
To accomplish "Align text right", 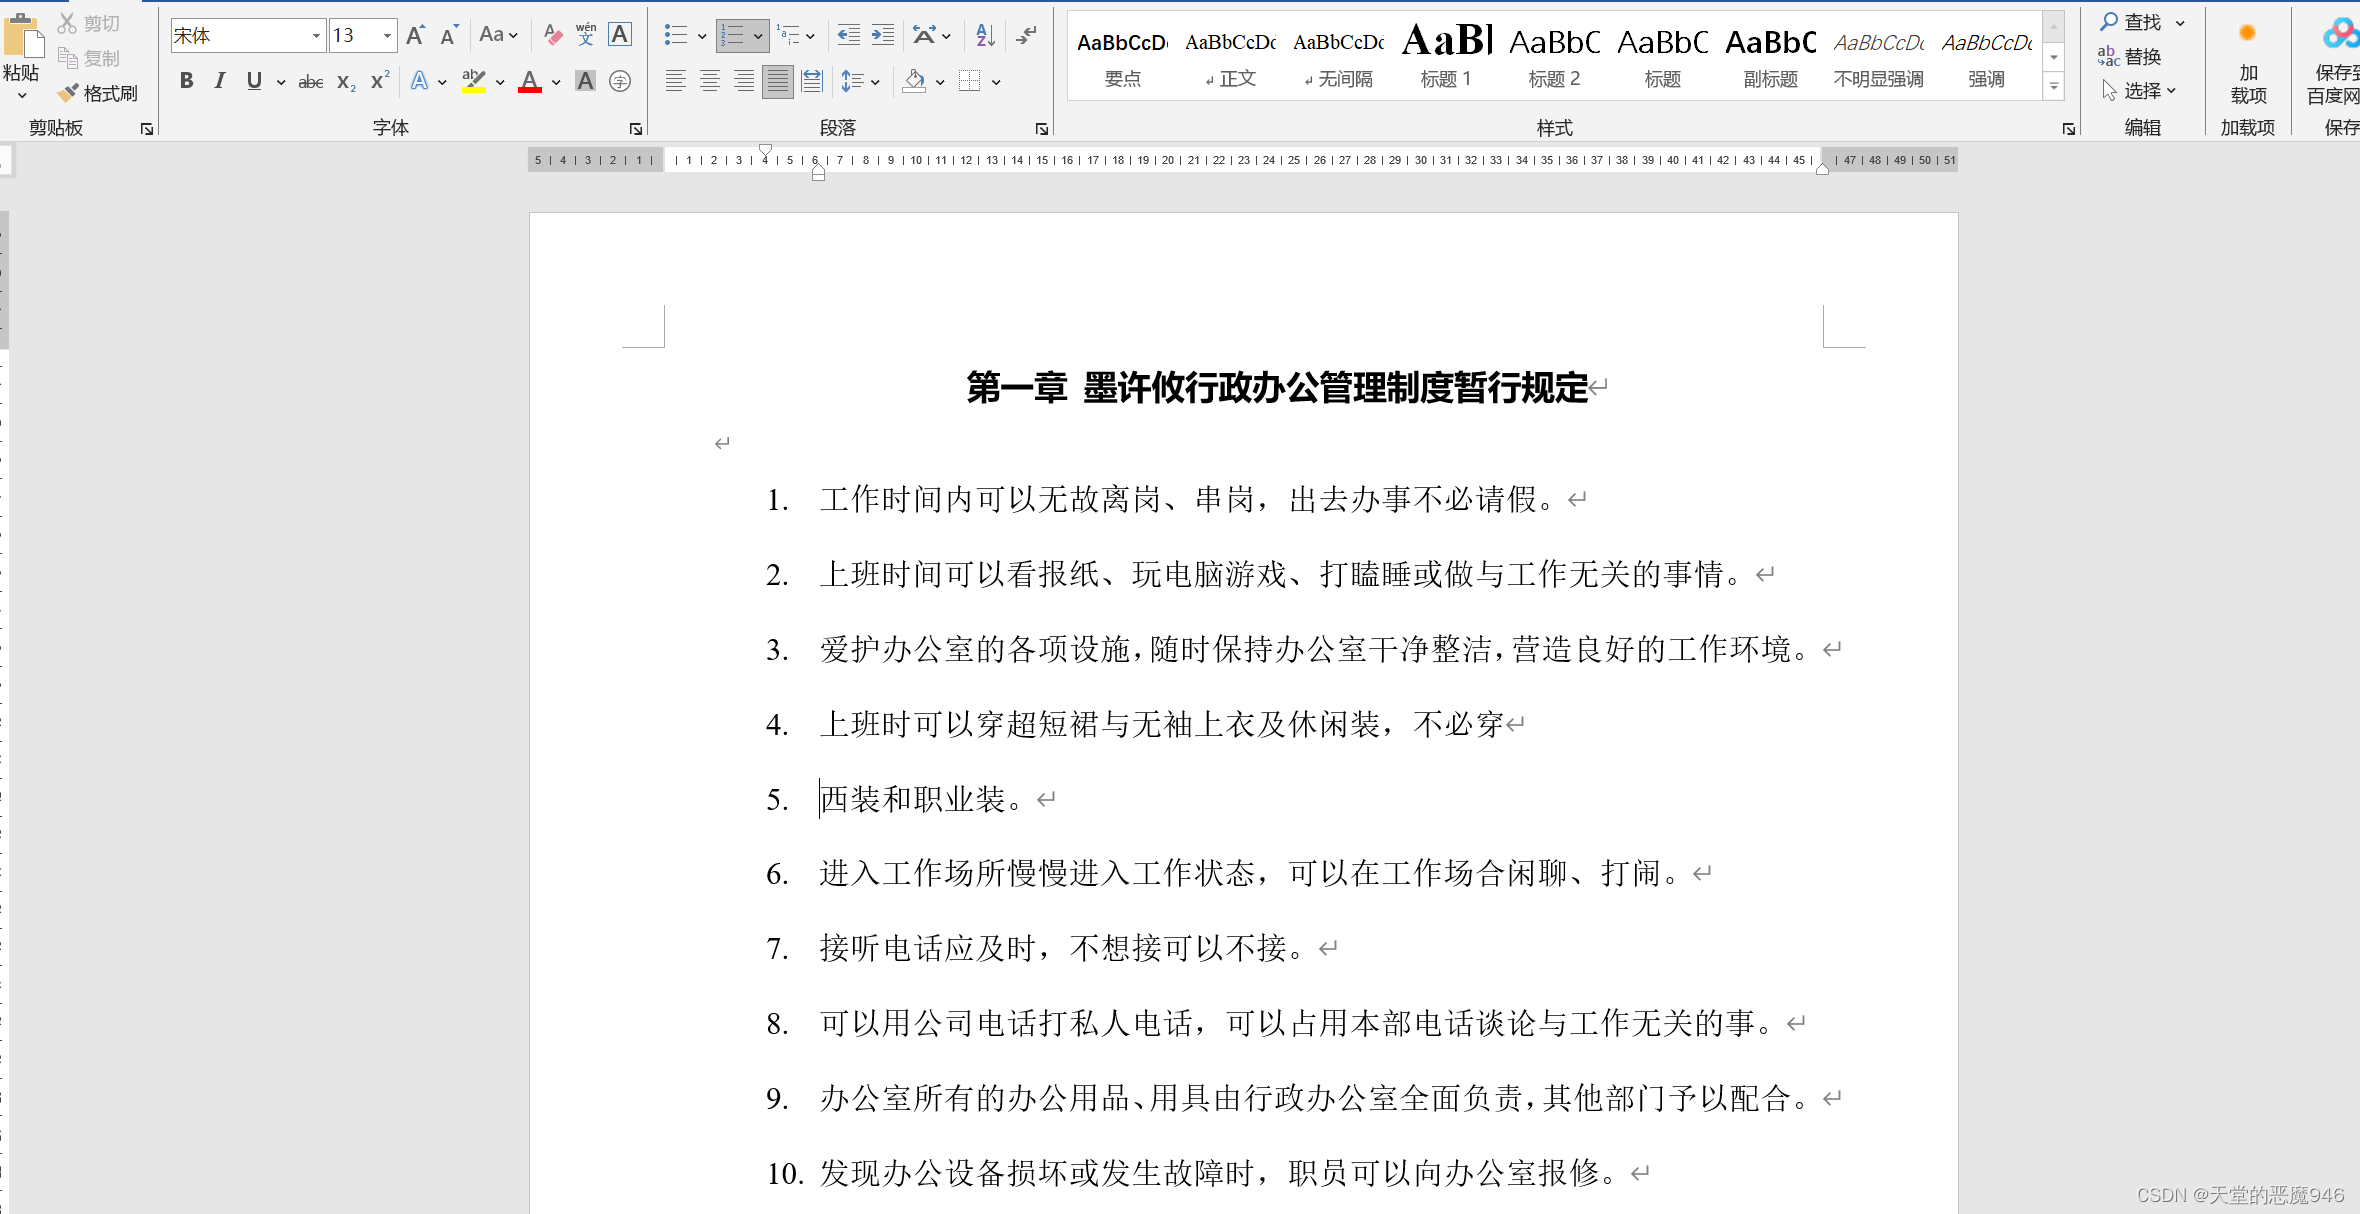I will 744,81.
